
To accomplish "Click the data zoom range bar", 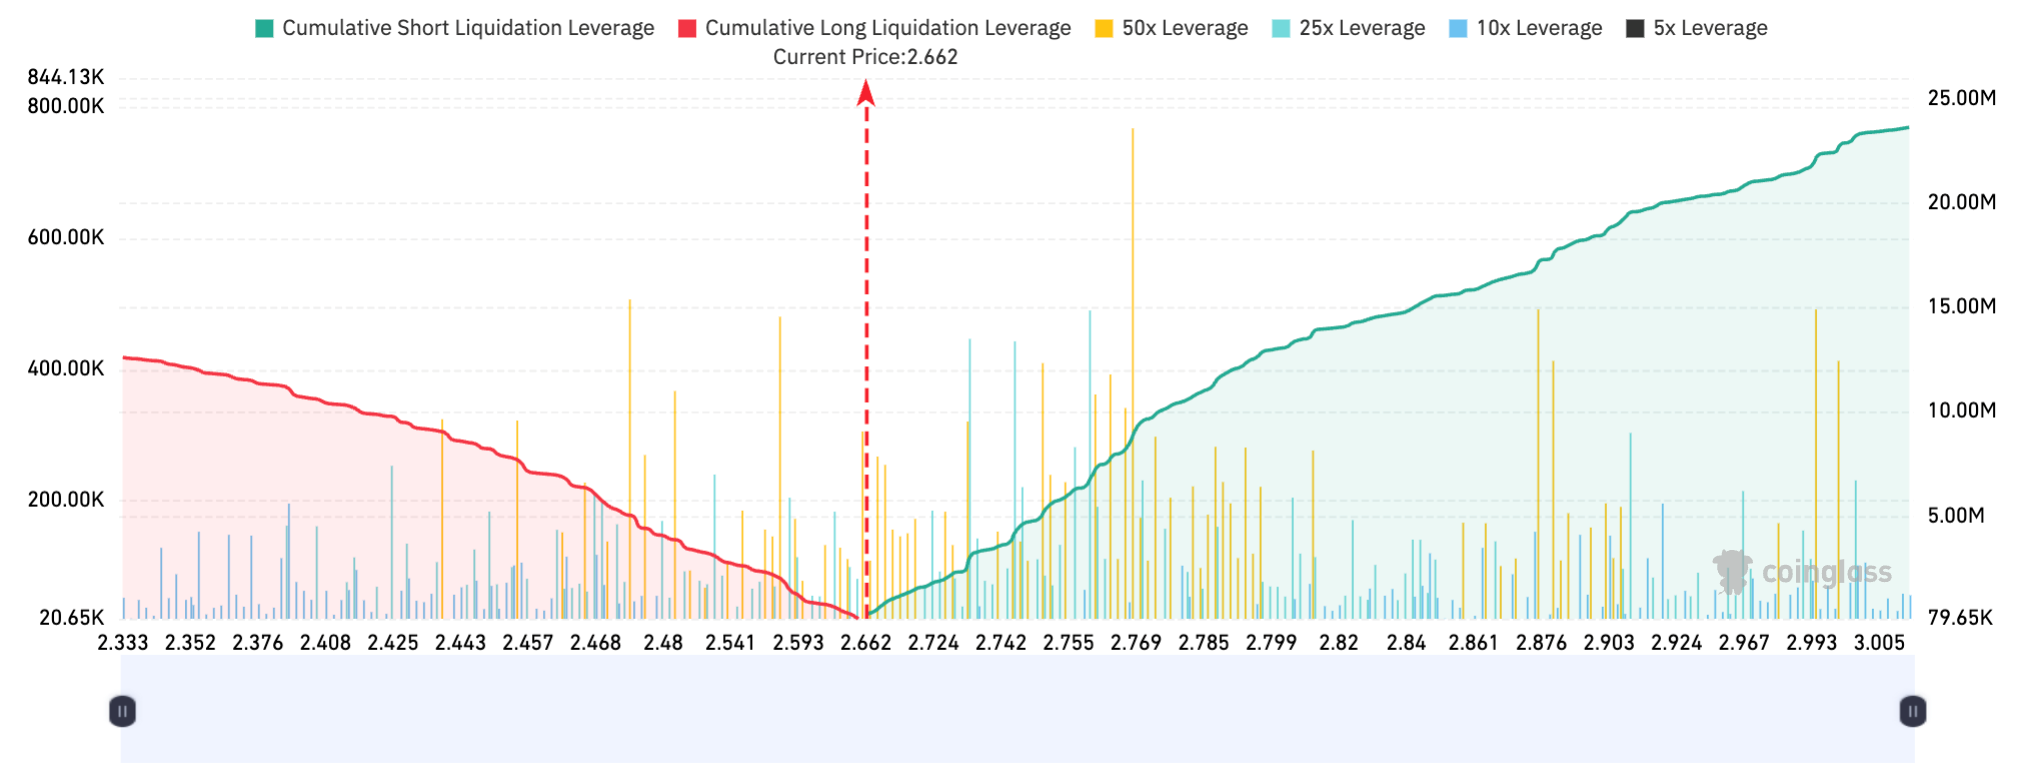I will (1017, 710).
